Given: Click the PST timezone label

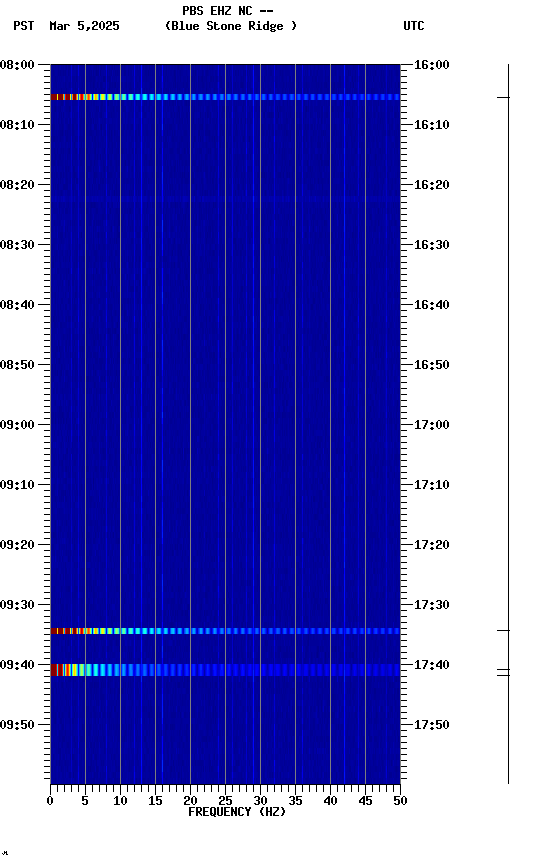Looking at the screenshot, I should [24, 26].
